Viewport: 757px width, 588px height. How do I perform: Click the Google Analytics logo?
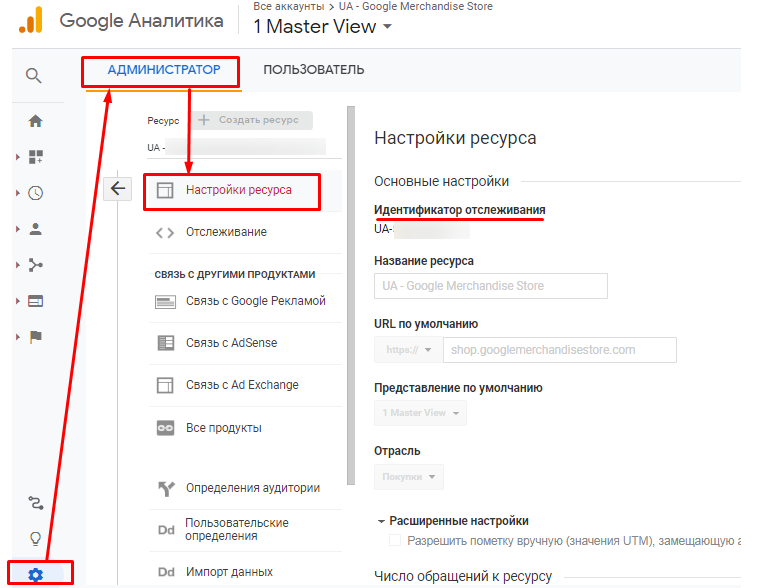point(31,20)
